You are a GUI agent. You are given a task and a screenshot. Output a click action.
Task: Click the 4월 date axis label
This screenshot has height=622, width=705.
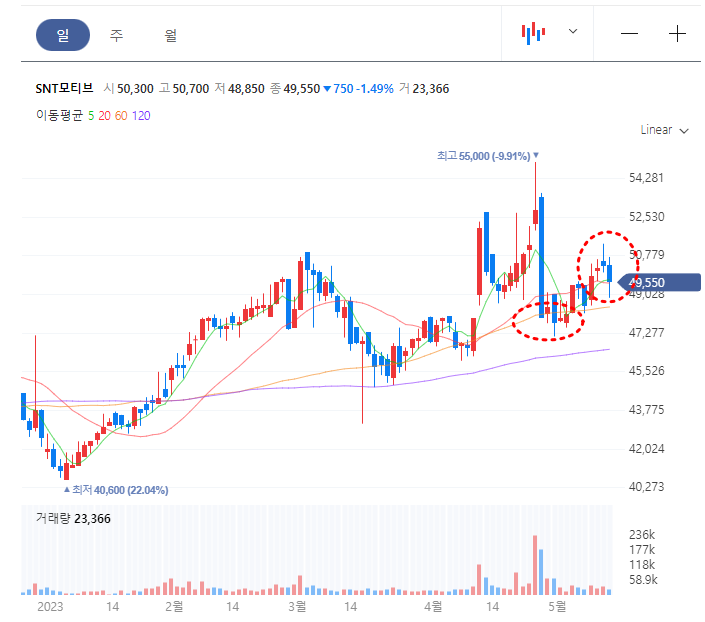click(x=433, y=607)
